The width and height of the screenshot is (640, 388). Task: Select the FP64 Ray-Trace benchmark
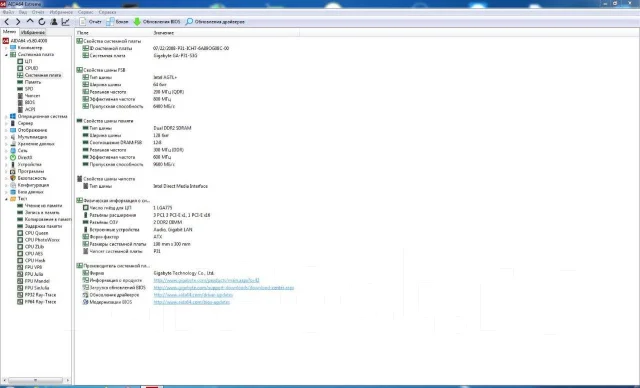[40, 302]
